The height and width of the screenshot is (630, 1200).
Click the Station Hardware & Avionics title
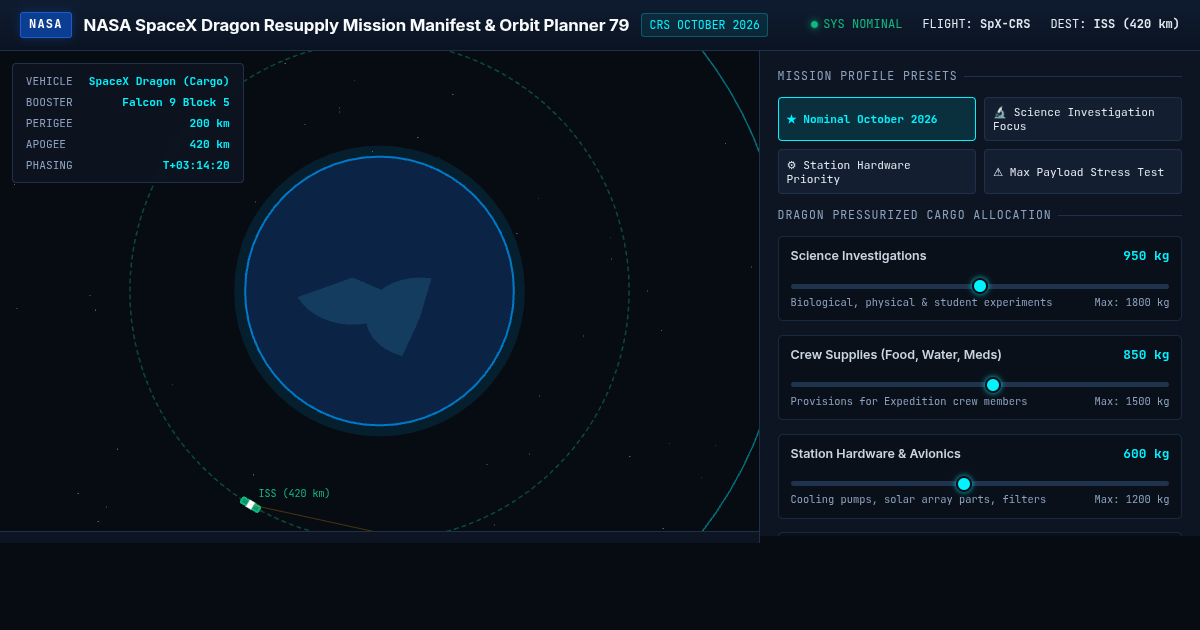click(x=875, y=454)
